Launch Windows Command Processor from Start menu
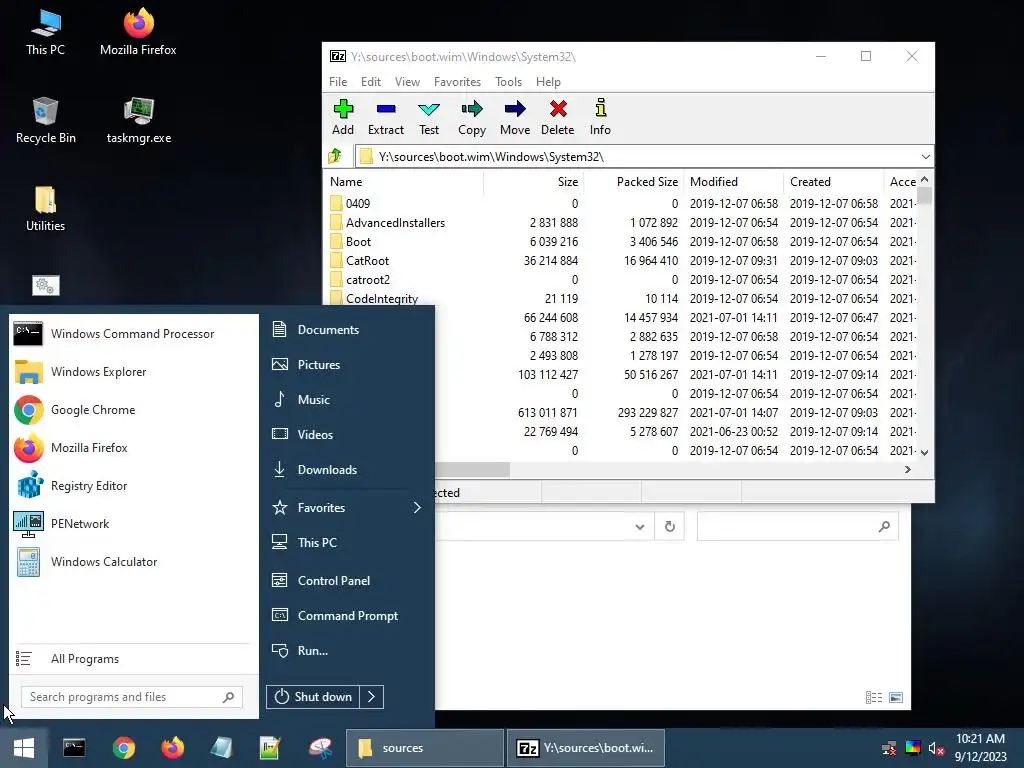The height and width of the screenshot is (768, 1024). coord(133,334)
